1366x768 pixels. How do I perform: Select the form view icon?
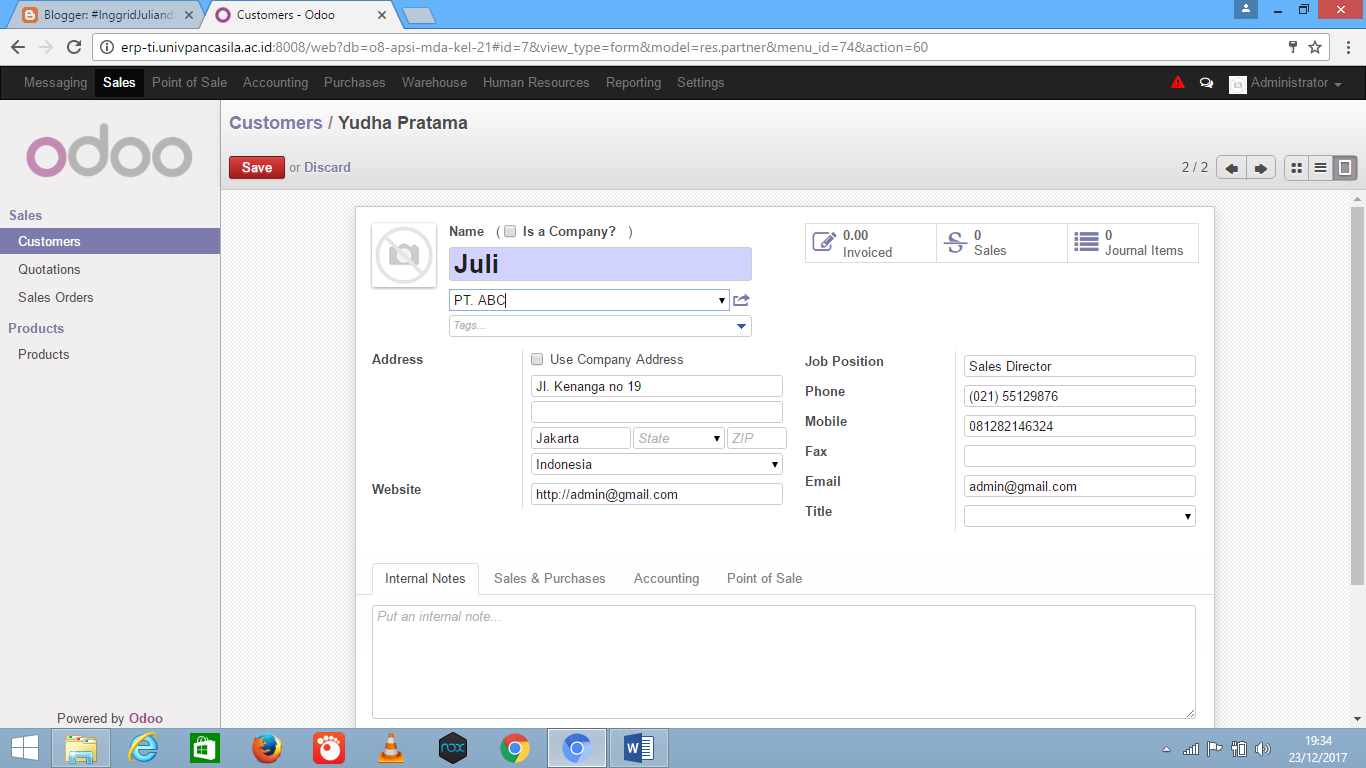(x=1341, y=168)
